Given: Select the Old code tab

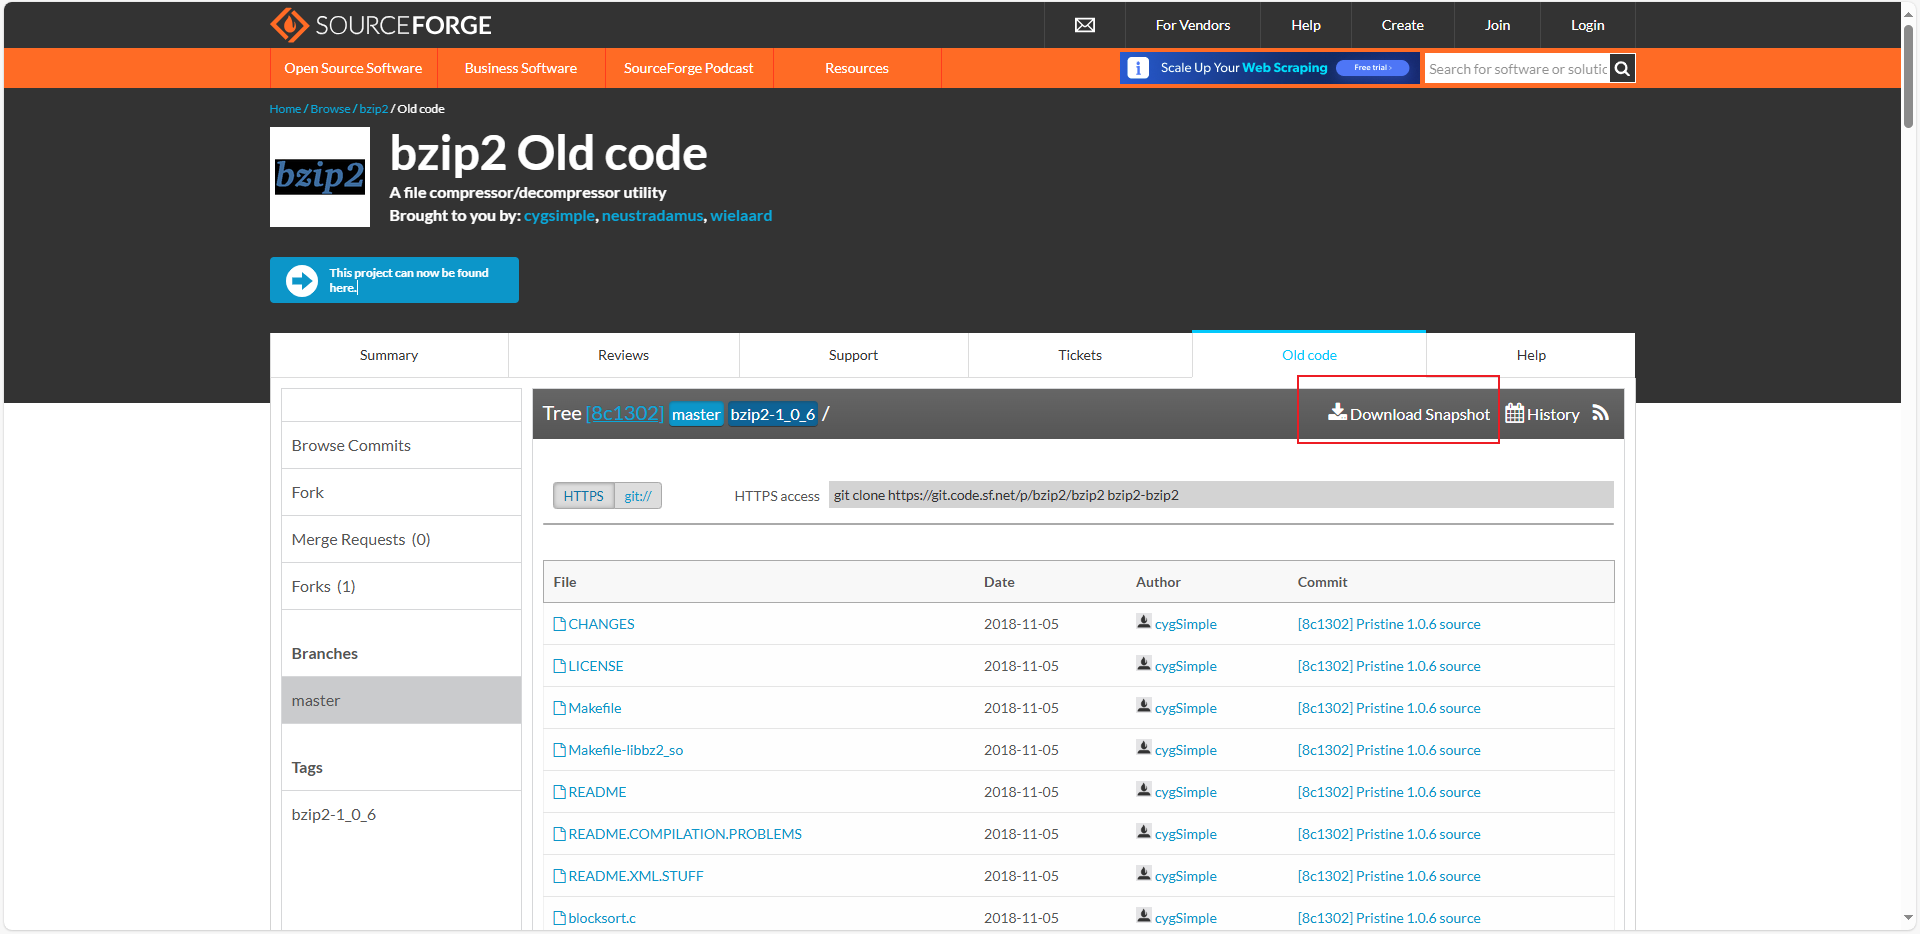Looking at the screenshot, I should point(1309,355).
